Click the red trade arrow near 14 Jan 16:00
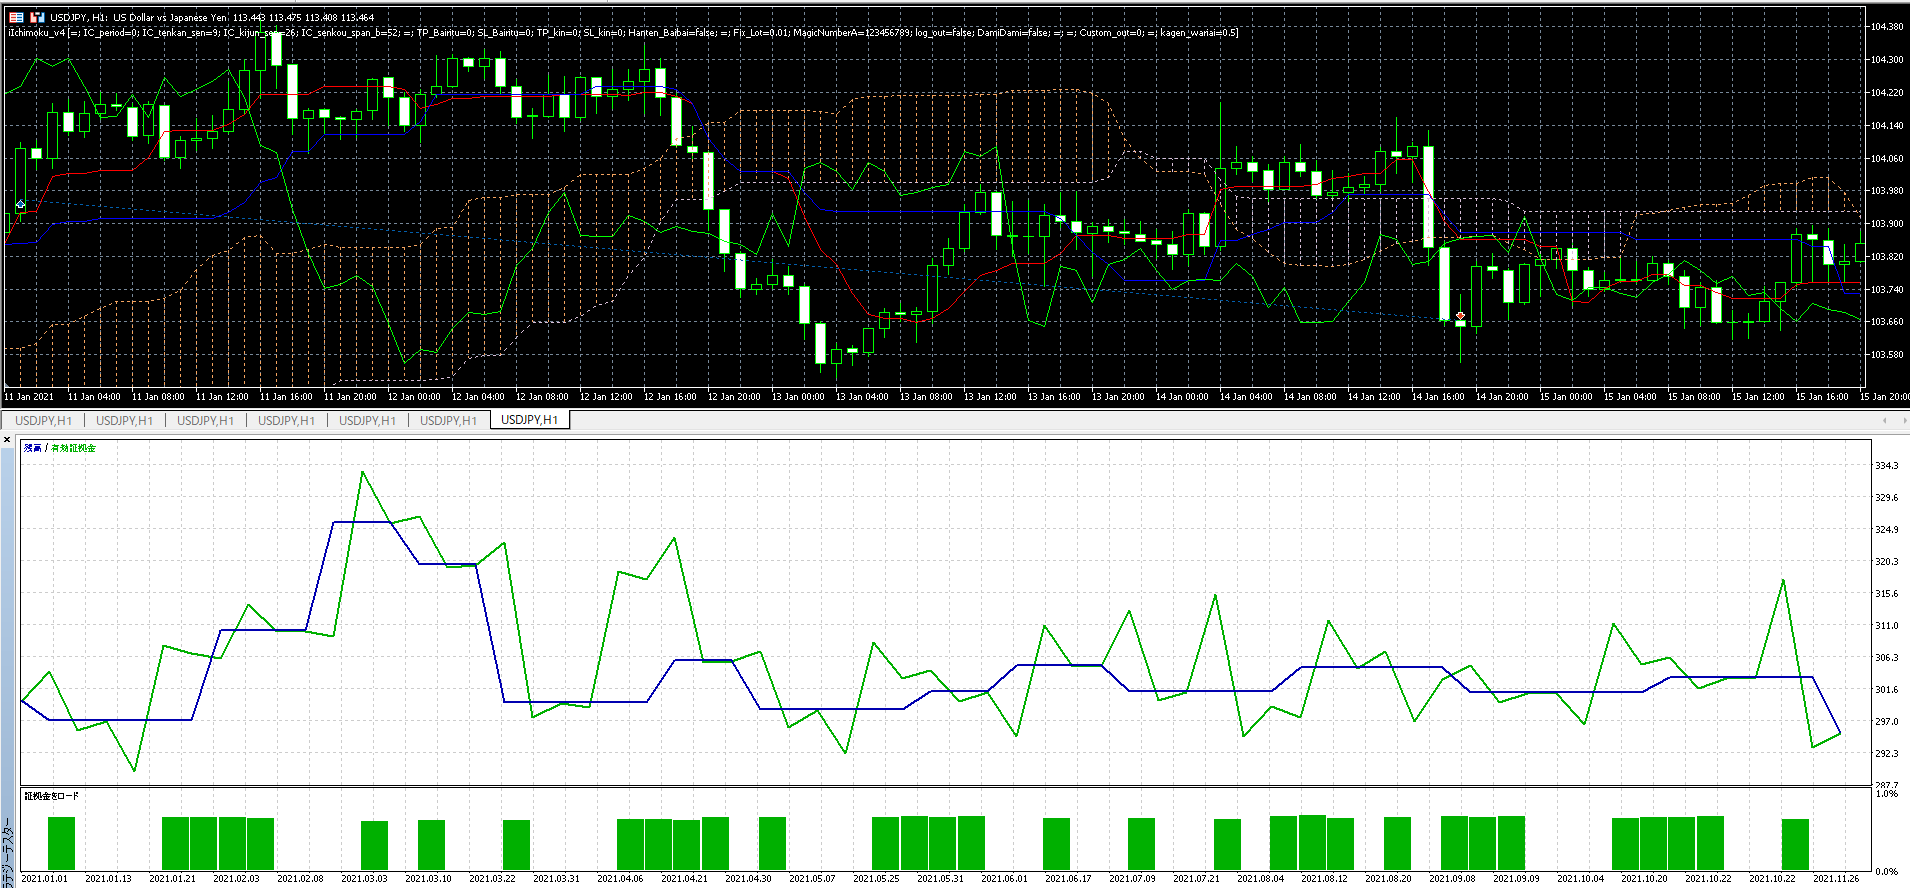The height and width of the screenshot is (888, 1910). 1461,316
